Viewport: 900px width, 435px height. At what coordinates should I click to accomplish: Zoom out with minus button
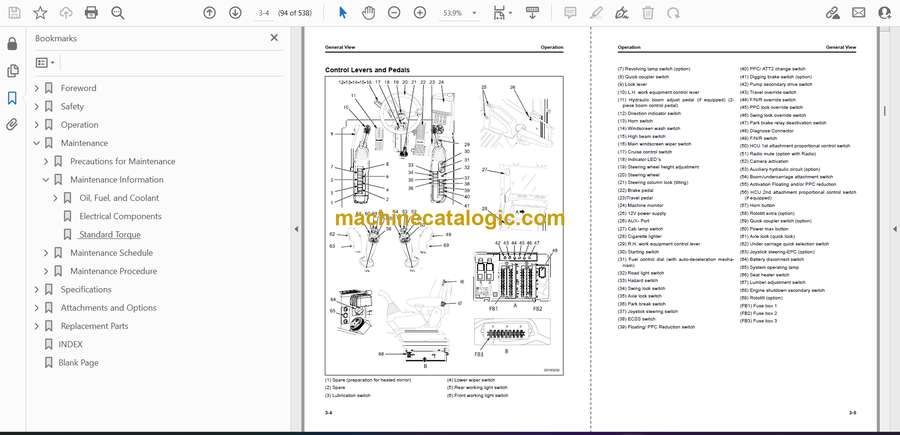point(394,13)
